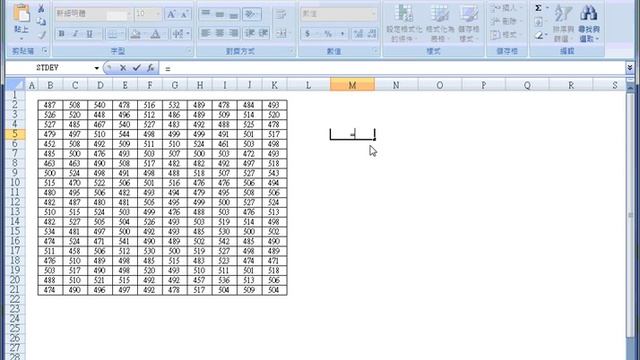
Task: Open the Sort and Filter menu
Action: tap(563, 23)
